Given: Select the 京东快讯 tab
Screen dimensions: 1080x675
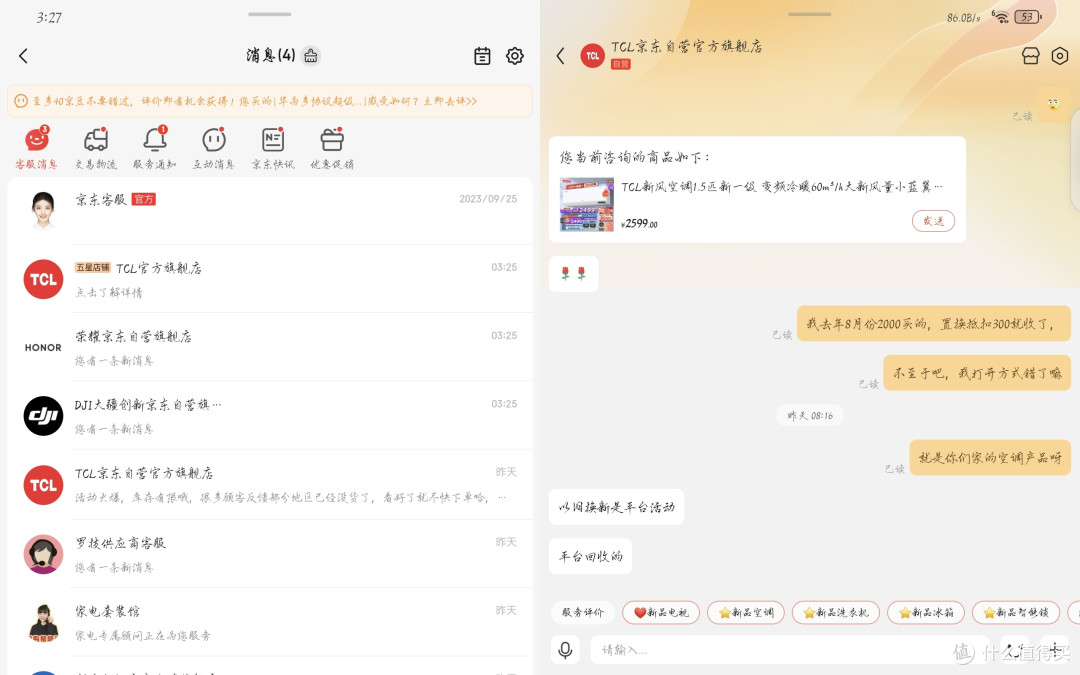Looking at the screenshot, I should 273,148.
